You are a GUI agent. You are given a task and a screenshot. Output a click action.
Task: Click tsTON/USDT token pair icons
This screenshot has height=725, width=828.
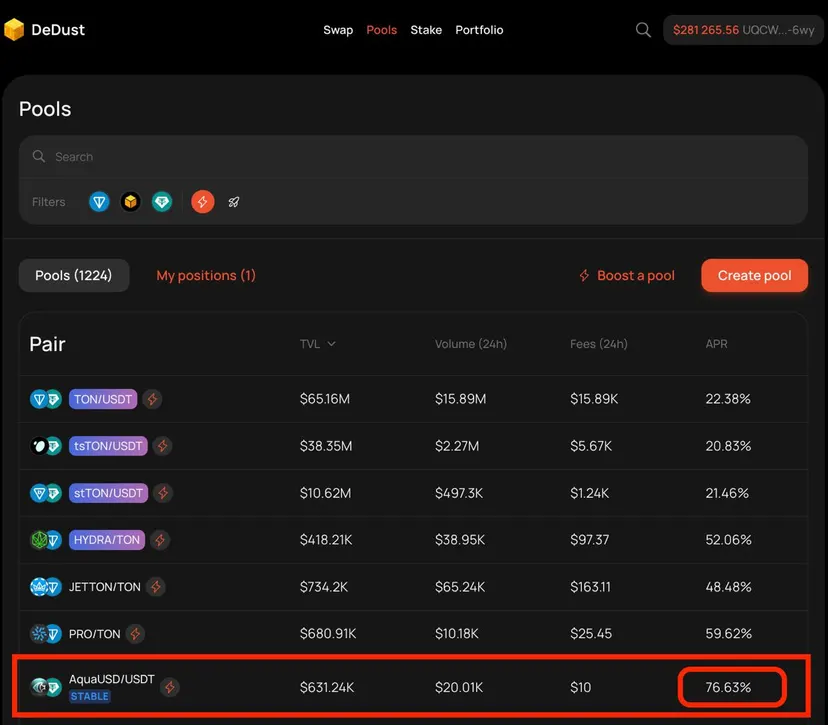coord(46,446)
